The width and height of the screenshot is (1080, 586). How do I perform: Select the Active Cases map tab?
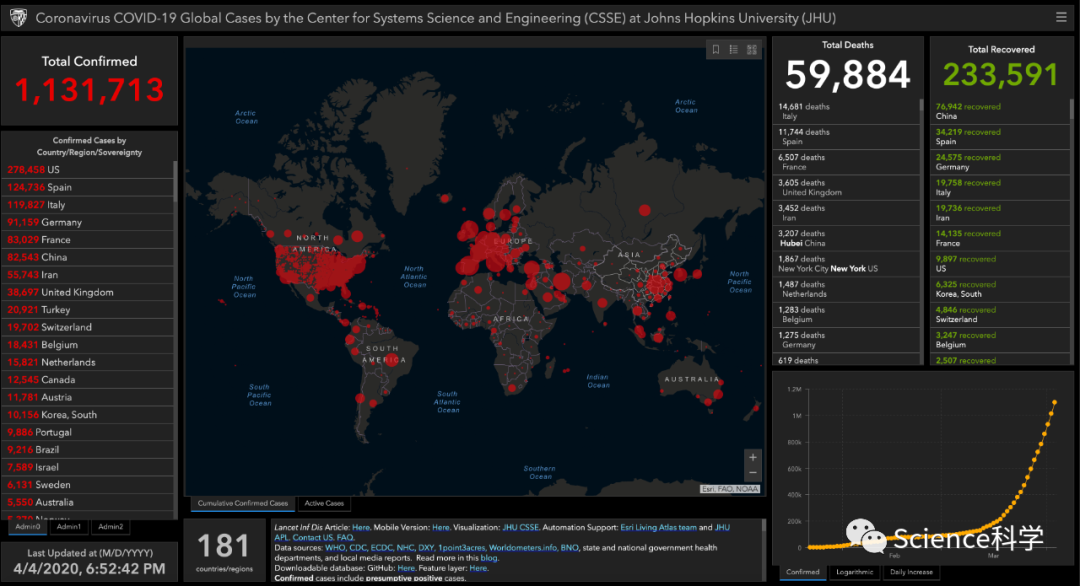[x=324, y=503]
